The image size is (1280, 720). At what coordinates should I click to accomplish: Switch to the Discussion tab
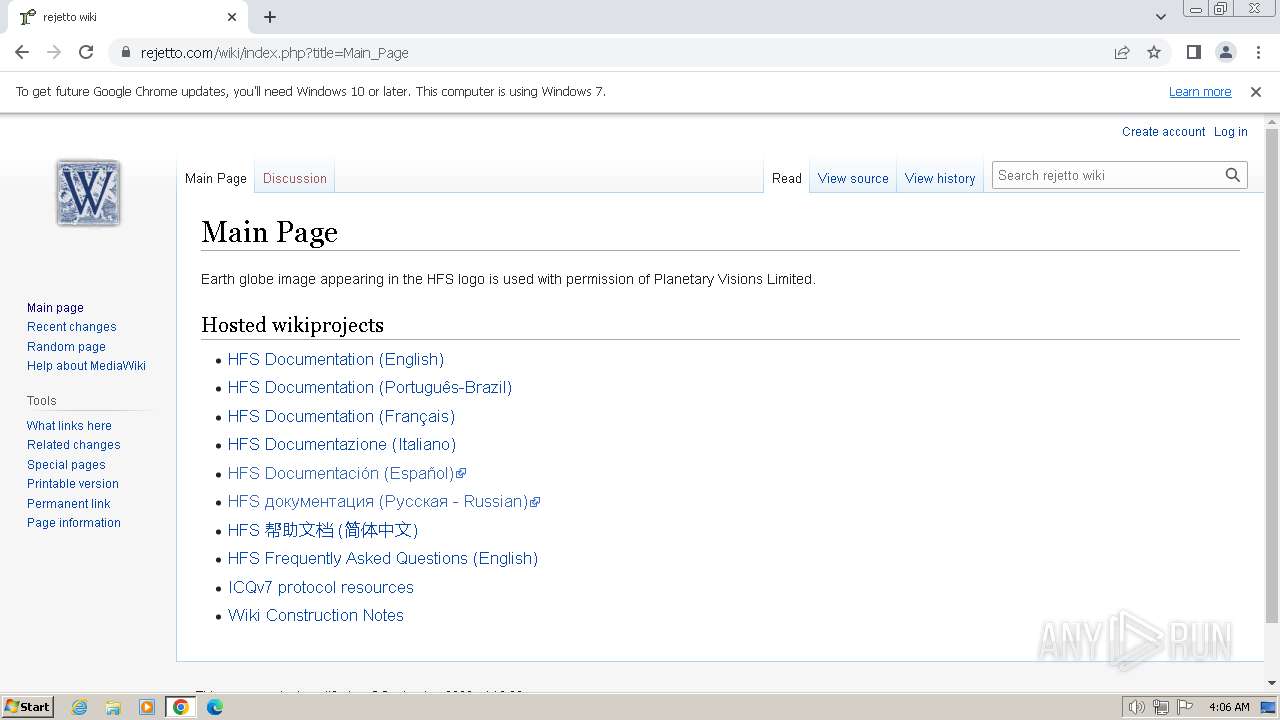click(x=295, y=178)
